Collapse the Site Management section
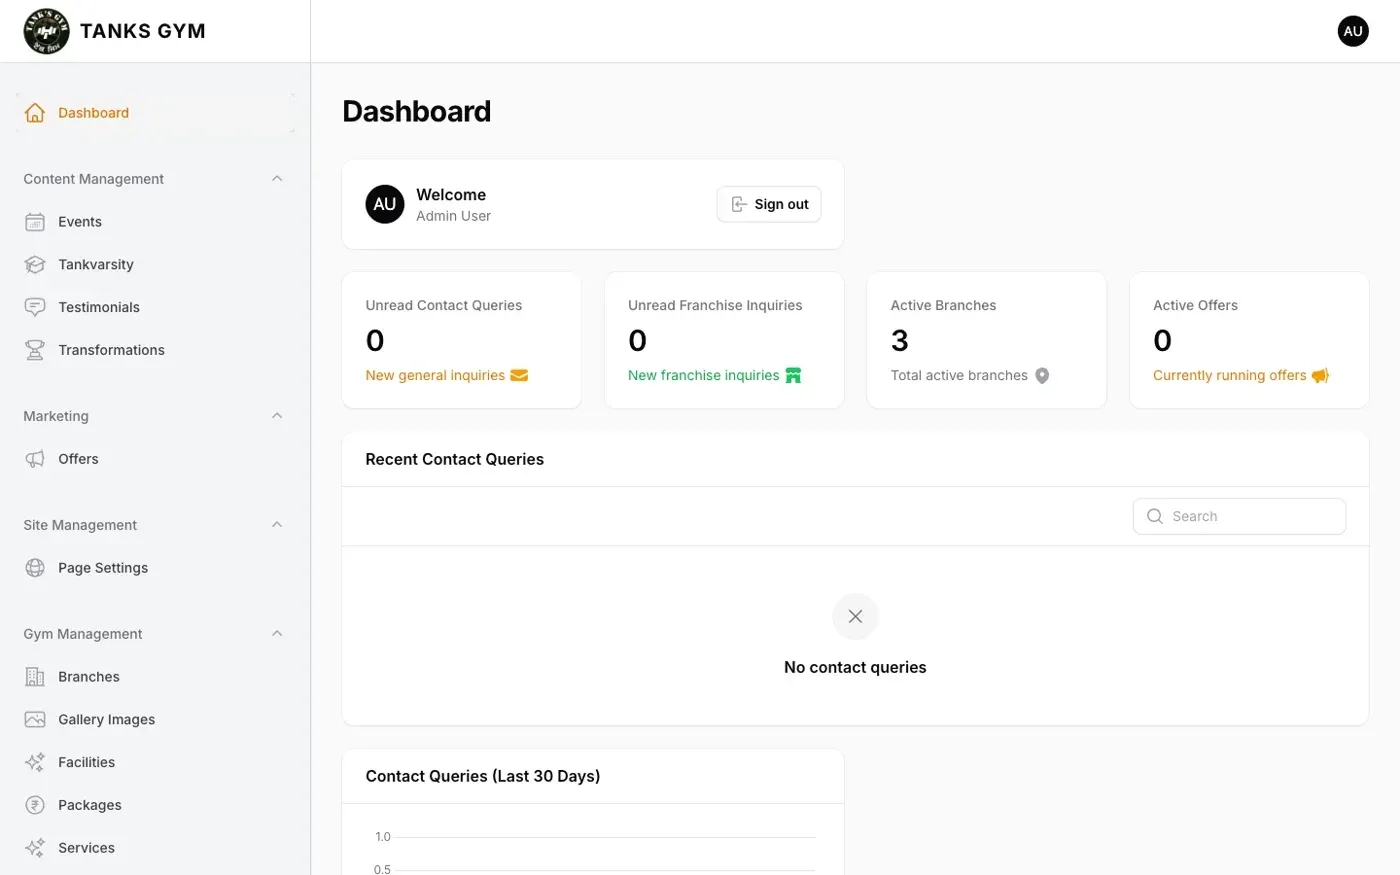 (277, 525)
